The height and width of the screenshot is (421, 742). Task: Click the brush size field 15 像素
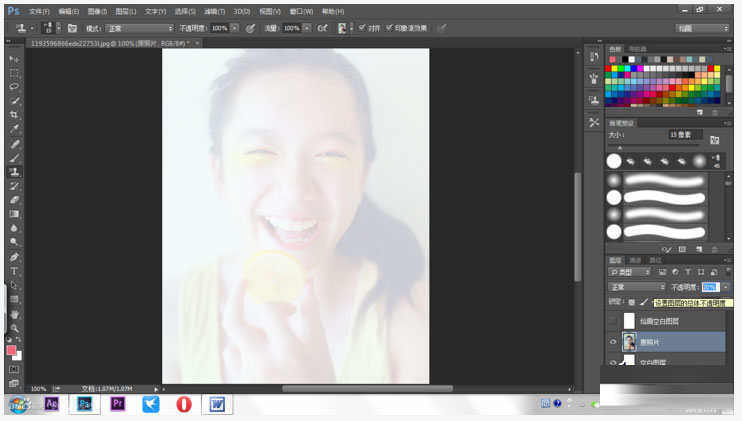click(685, 135)
